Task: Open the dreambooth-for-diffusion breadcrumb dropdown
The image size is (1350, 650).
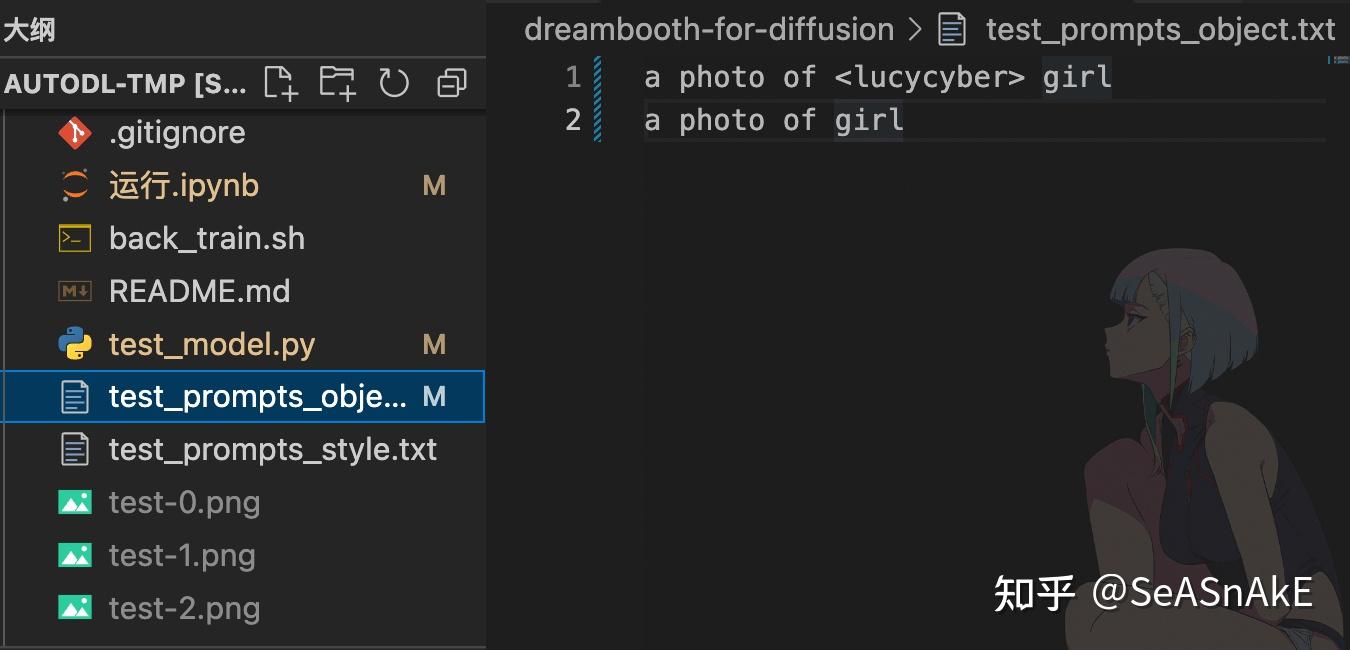Action: (x=709, y=29)
